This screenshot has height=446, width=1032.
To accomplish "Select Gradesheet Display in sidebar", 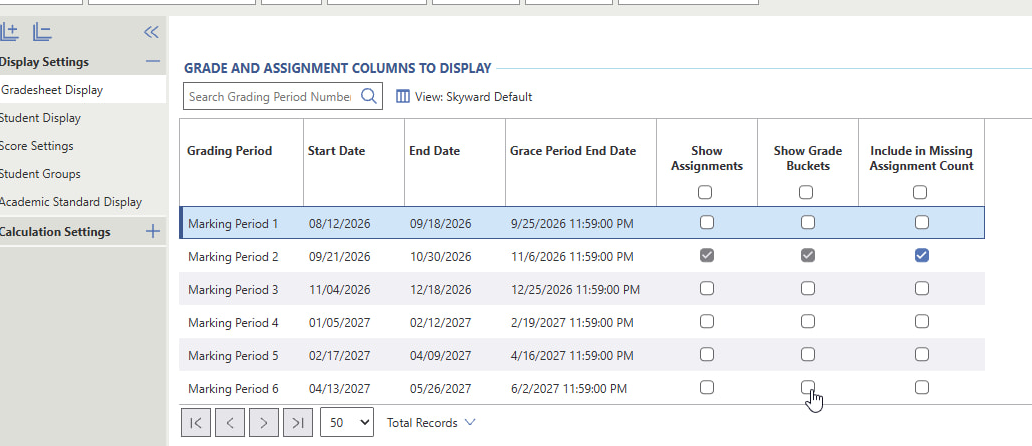I will click(x=83, y=90).
